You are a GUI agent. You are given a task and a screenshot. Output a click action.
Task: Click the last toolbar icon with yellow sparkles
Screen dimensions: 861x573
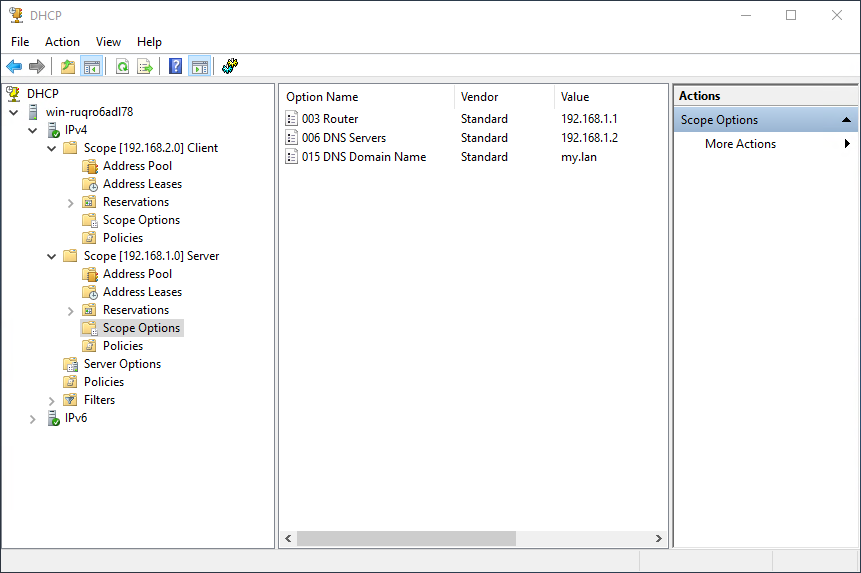[230, 67]
